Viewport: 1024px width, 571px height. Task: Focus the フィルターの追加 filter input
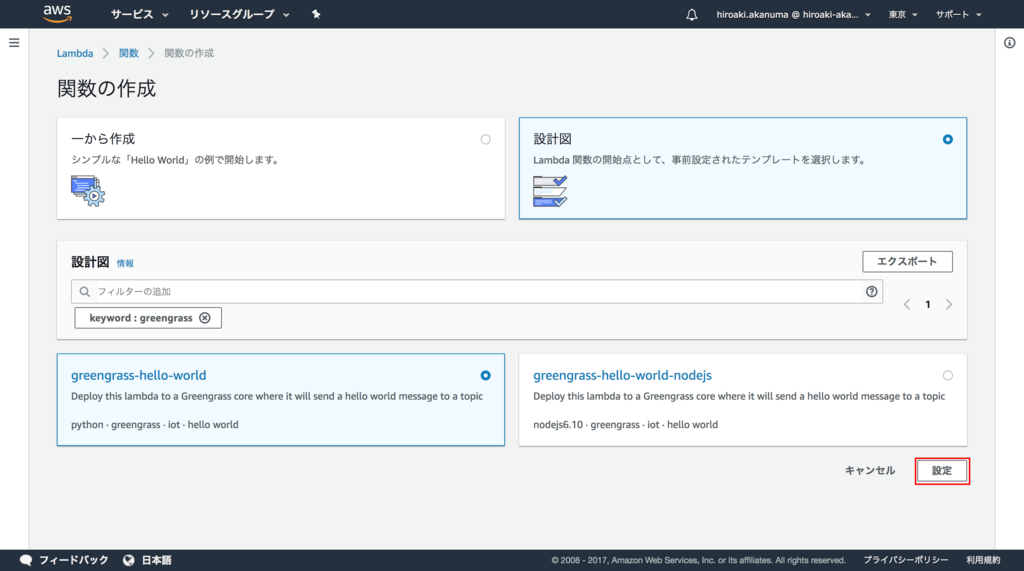click(x=477, y=291)
